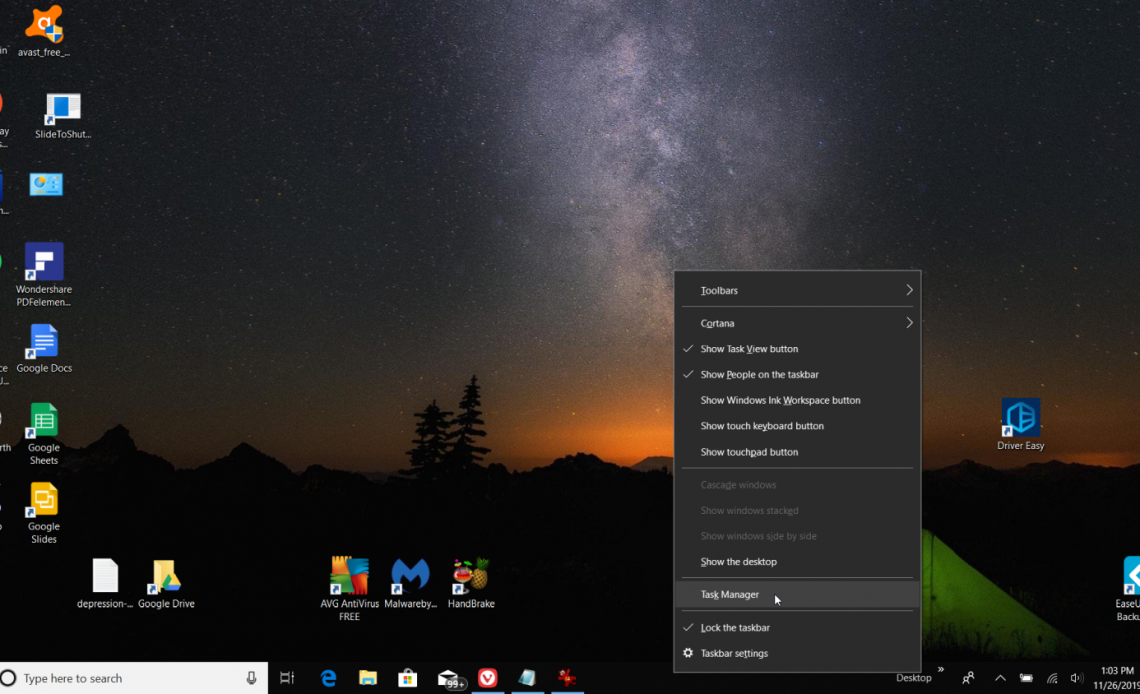Select Show the desktop menu entry
1140x694 pixels.
click(x=738, y=562)
